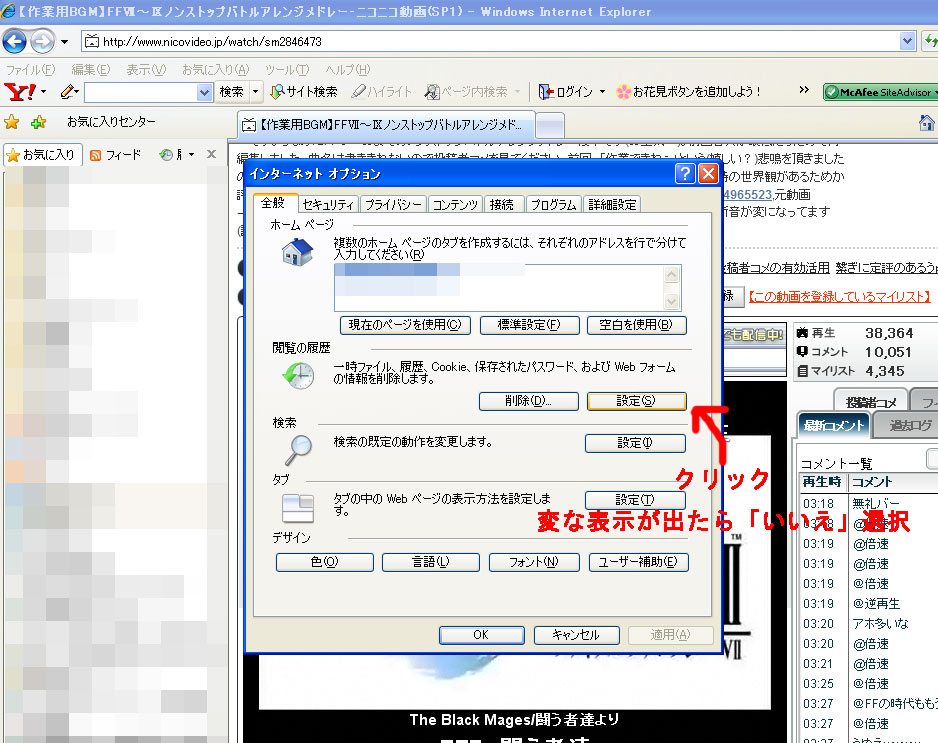Click the ハイライト highlighter icon

[382, 92]
